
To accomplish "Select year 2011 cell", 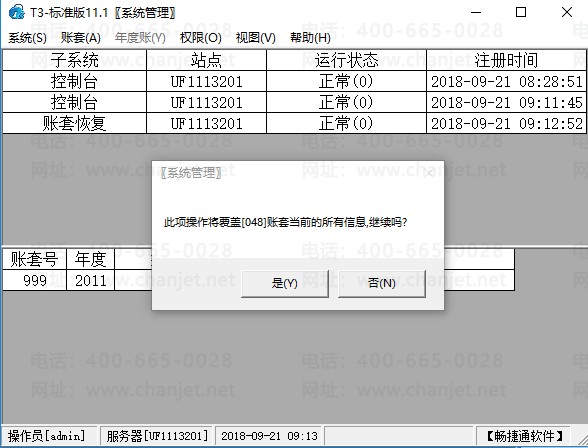I will click(x=90, y=280).
